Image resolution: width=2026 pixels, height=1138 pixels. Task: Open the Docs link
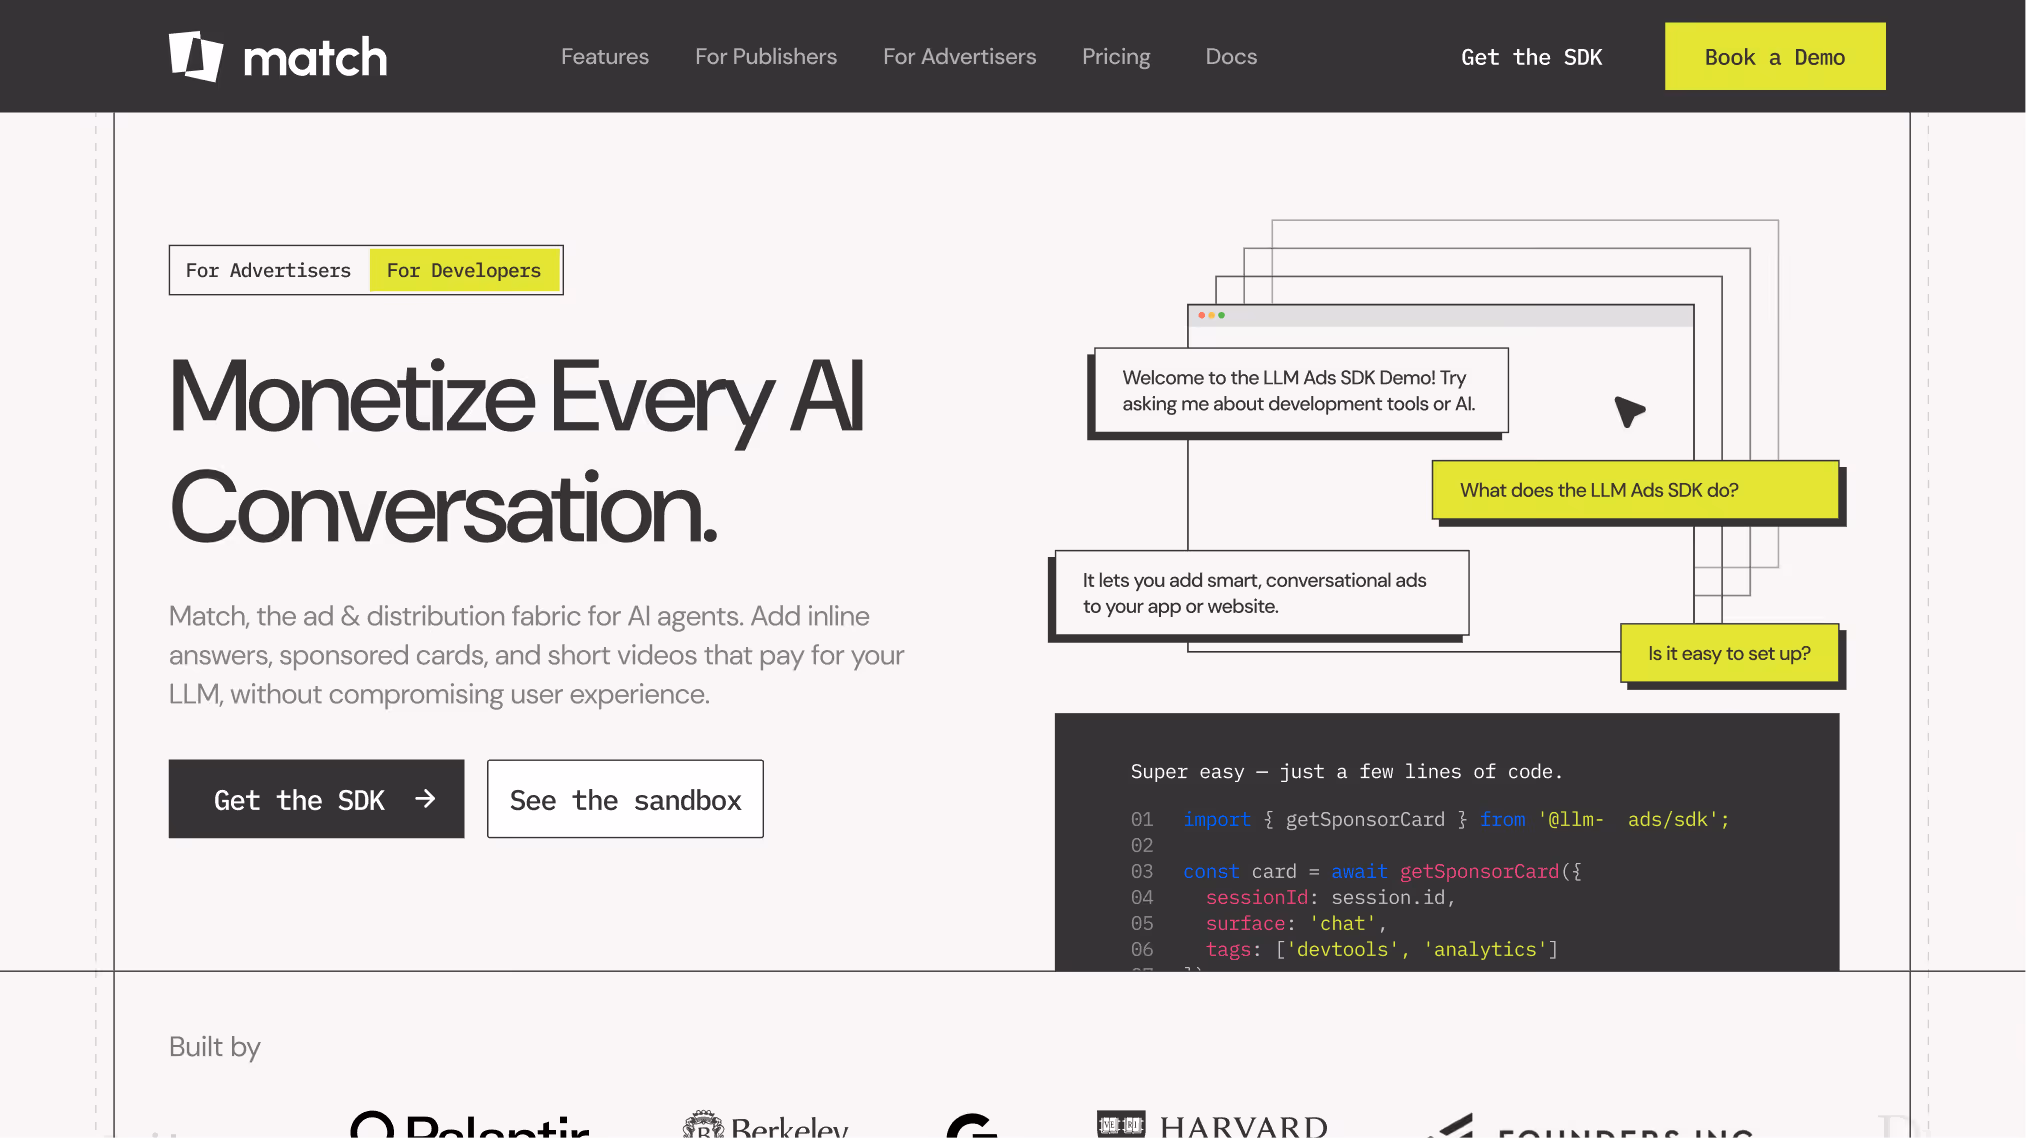(1231, 57)
